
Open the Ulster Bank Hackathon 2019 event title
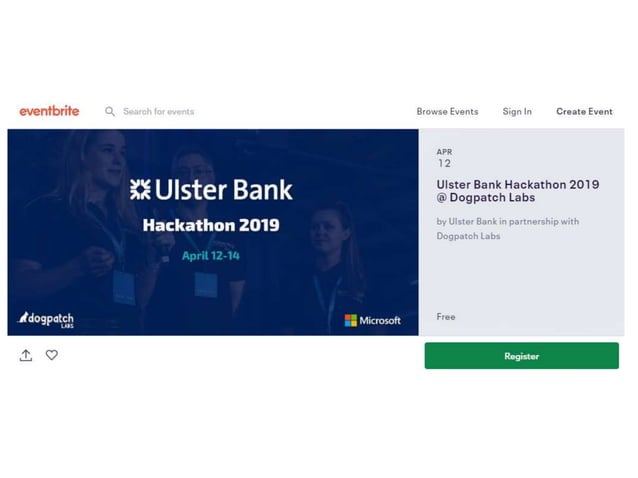click(x=518, y=191)
